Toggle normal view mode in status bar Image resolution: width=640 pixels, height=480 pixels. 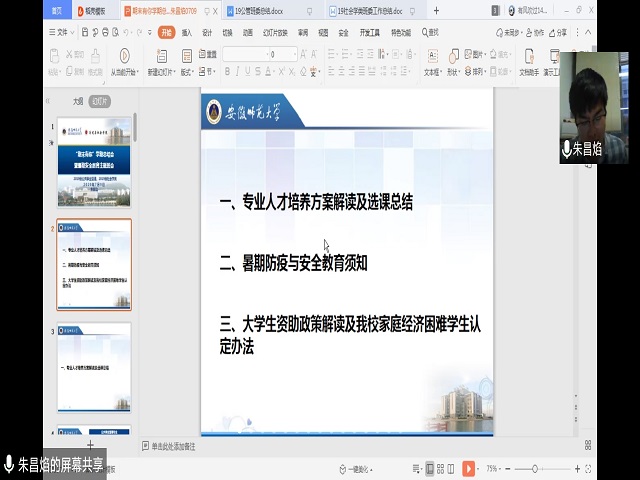tap(430, 468)
